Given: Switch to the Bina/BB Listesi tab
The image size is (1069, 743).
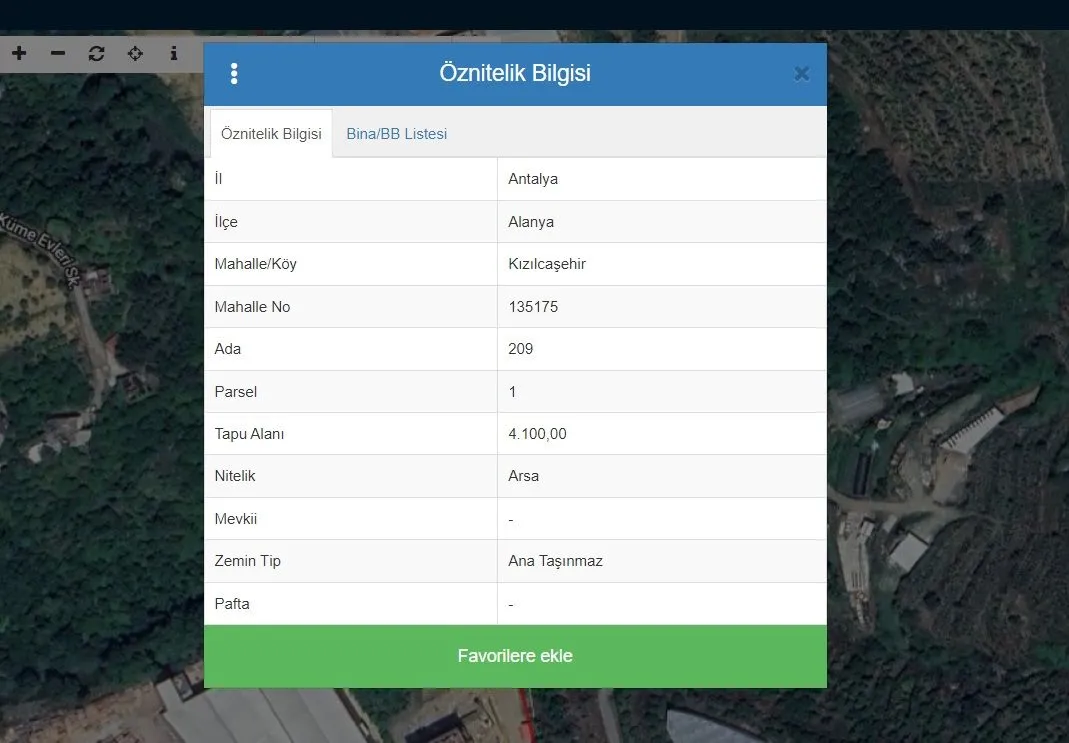Looking at the screenshot, I should (397, 134).
